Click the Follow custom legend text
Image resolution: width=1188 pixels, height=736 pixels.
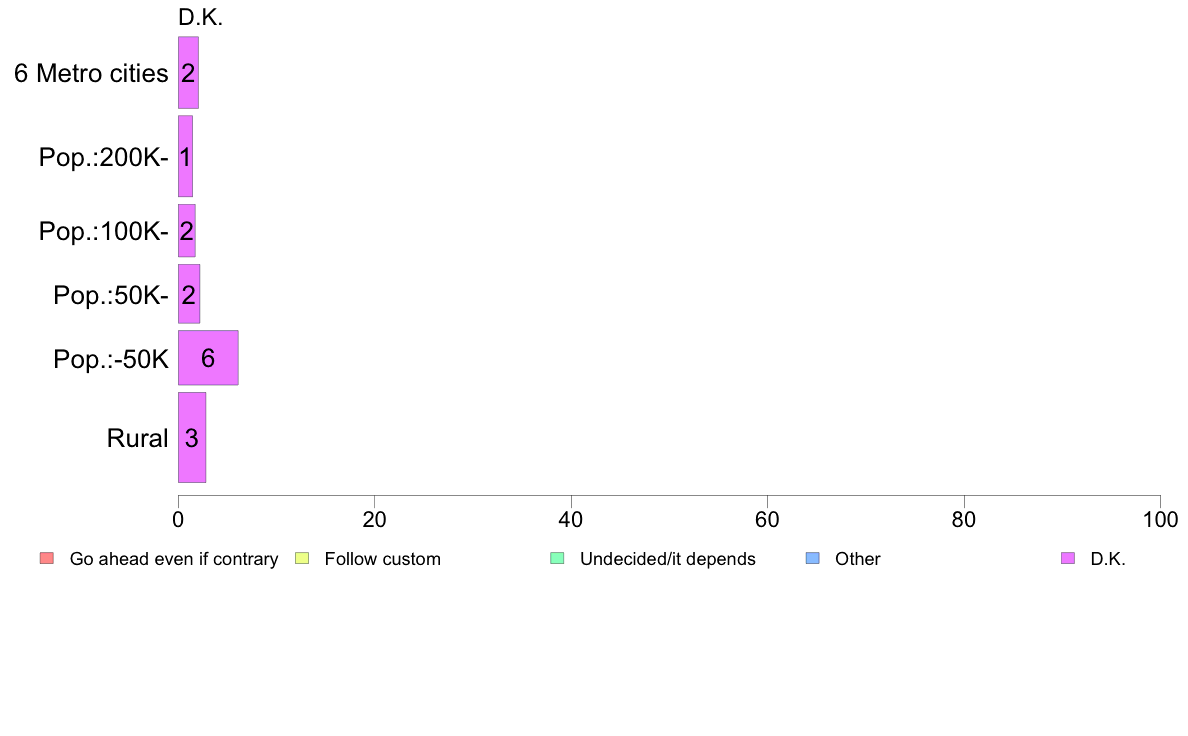(x=383, y=559)
